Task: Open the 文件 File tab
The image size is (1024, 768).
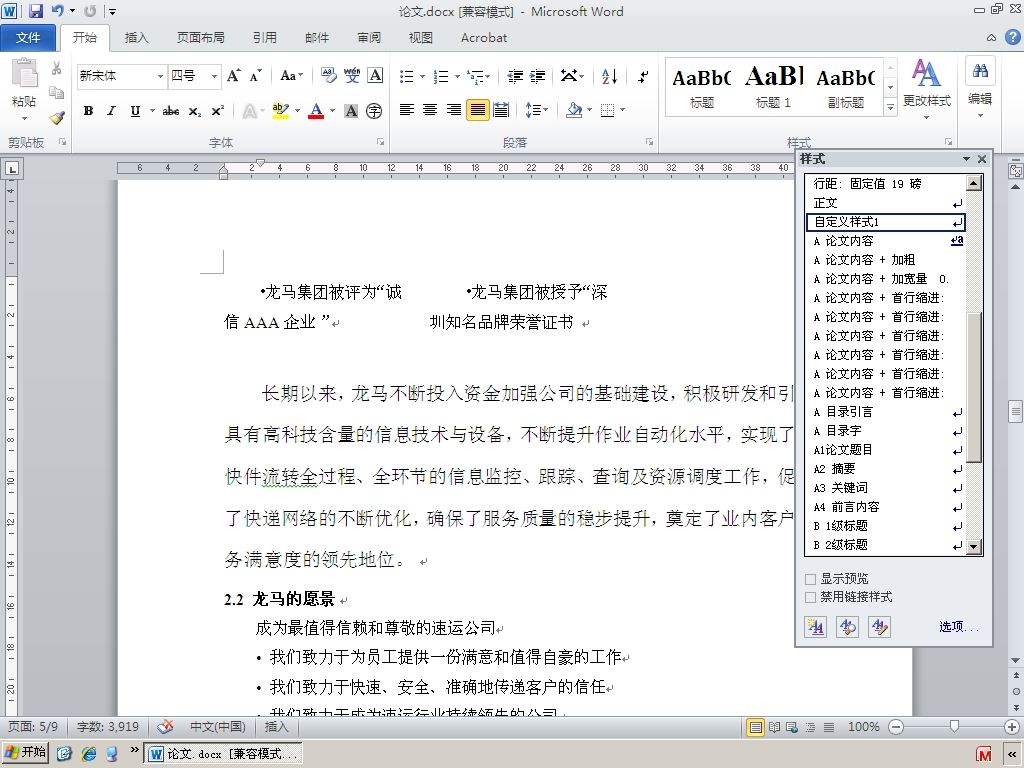Action: coord(28,38)
